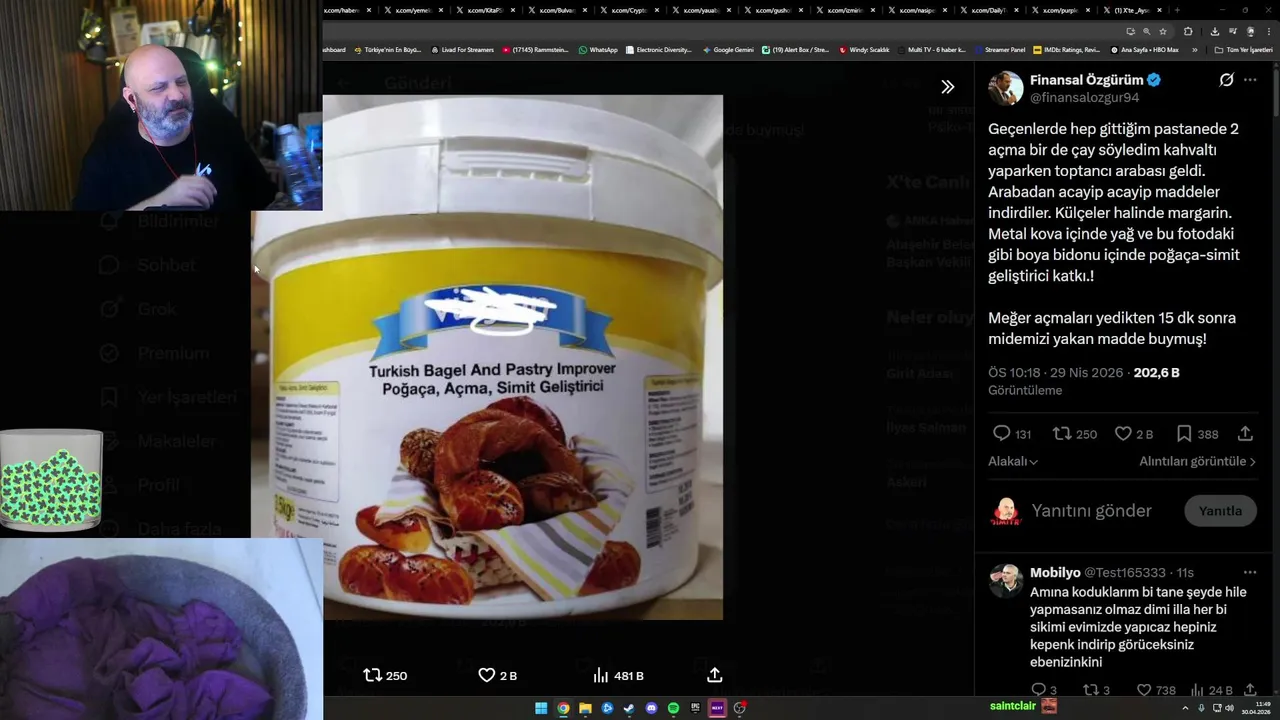Open Tüm Yer İşaretleri bookmarks folder
This screenshot has width=1280, height=720.
pos(1243,49)
